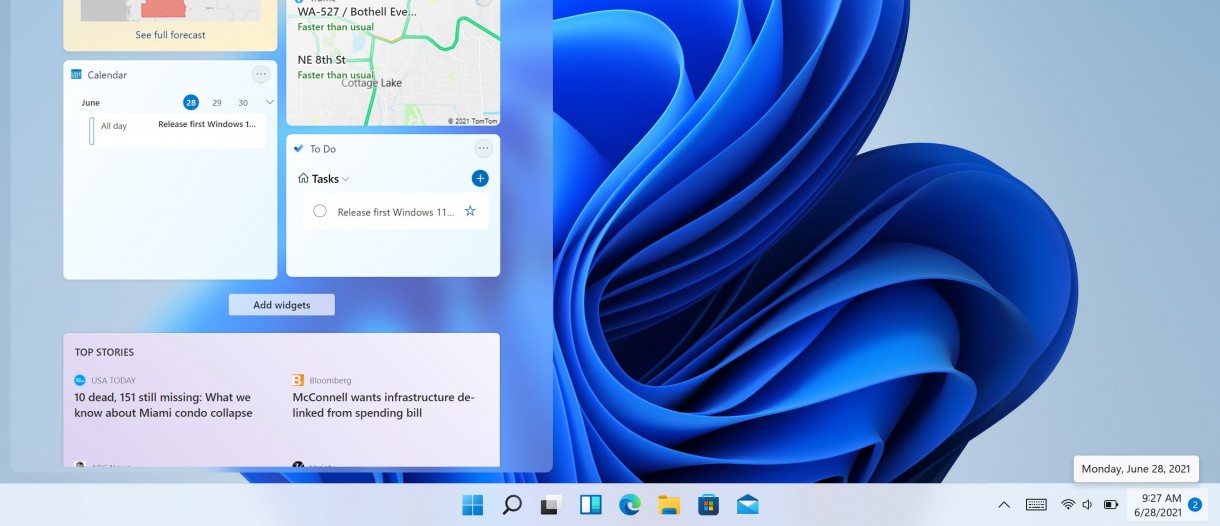The height and width of the screenshot is (526, 1220).
Task: Click the Add widgets button
Action: coord(281,305)
